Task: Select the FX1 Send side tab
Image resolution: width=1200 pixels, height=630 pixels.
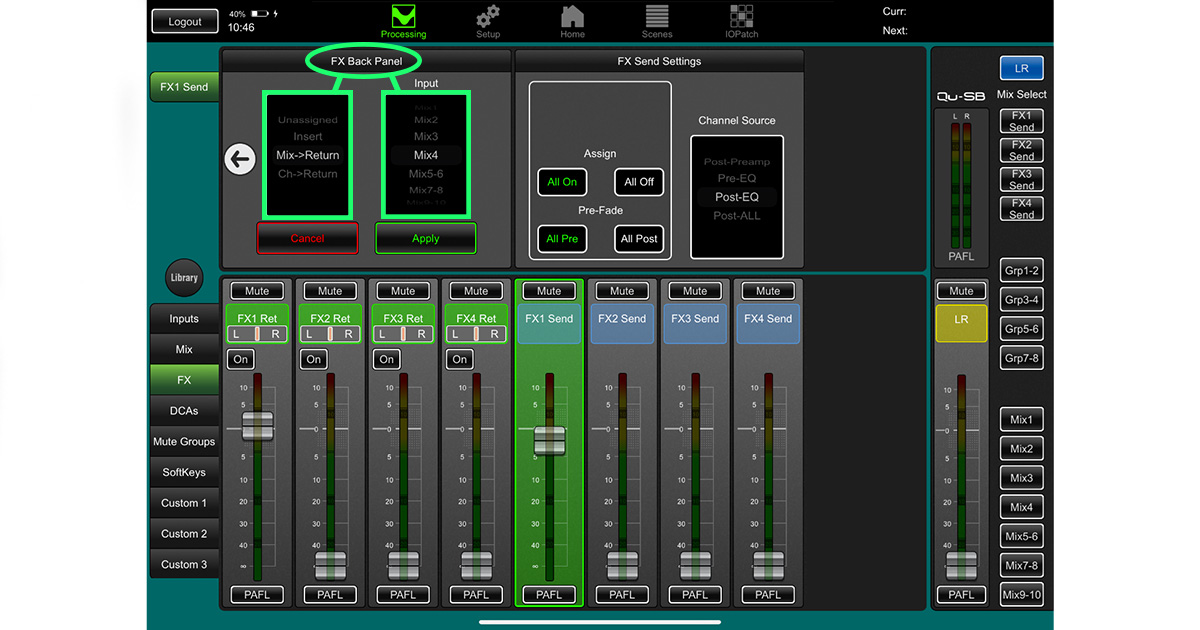Action: [x=184, y=87]
